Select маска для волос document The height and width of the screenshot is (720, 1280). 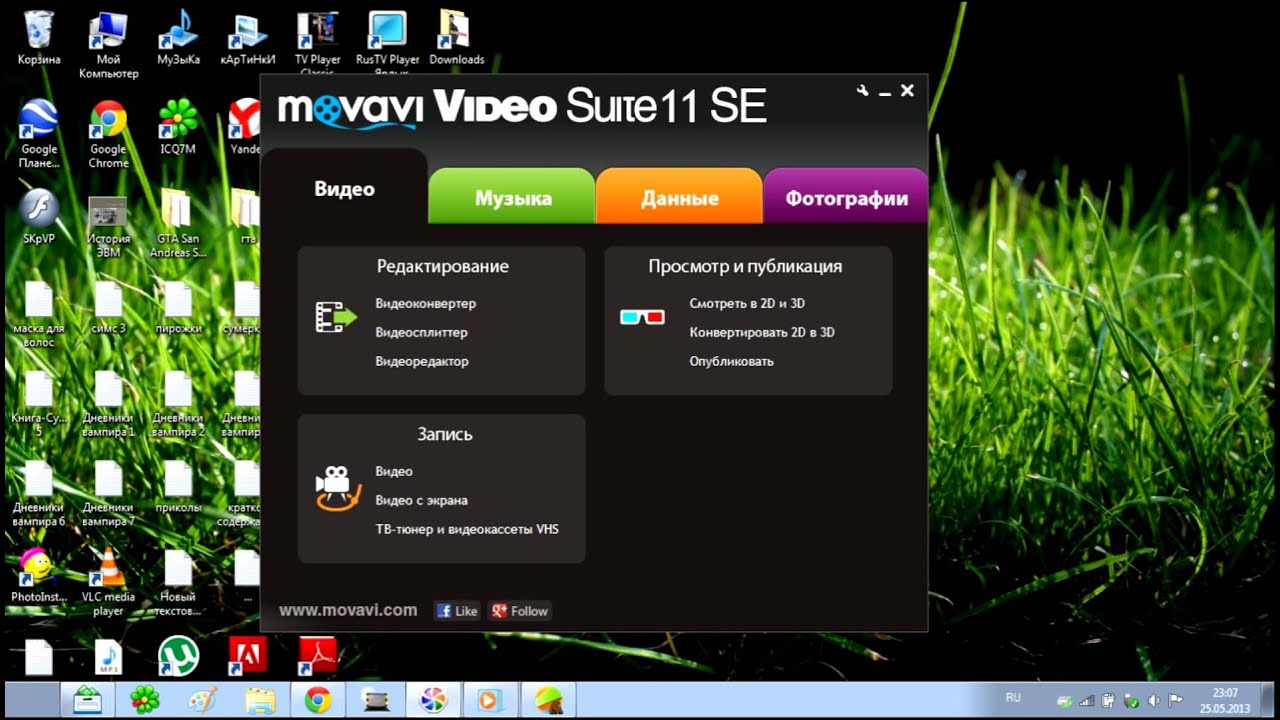pos(39,314)
